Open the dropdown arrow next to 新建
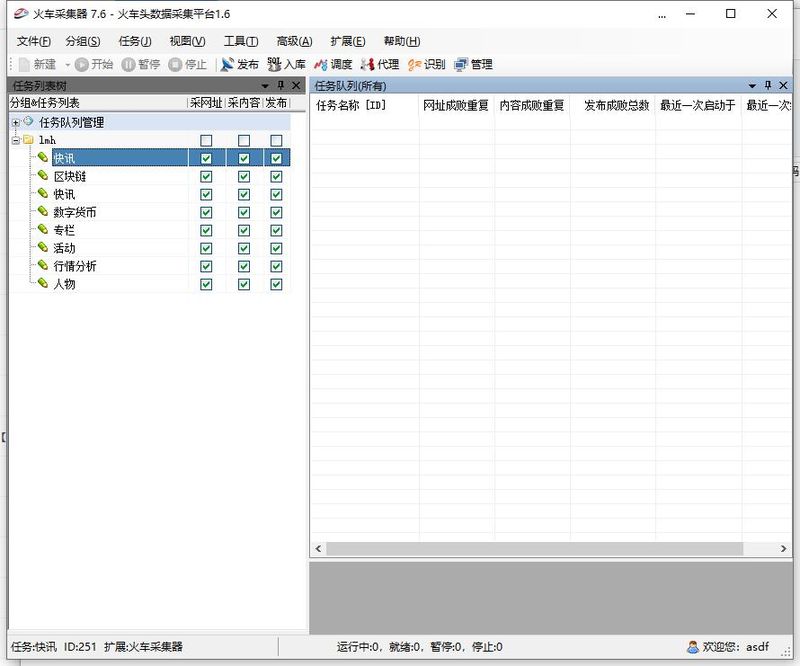This screenshot has width=800, height=666. [x=67, y=65]
